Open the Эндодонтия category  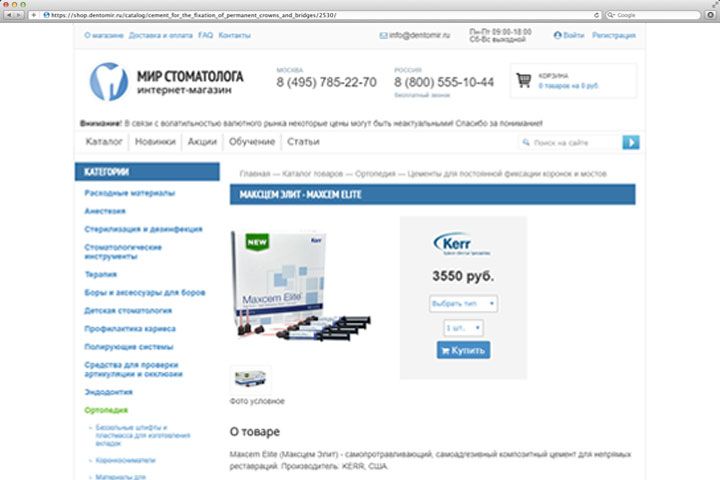point(108,392)
